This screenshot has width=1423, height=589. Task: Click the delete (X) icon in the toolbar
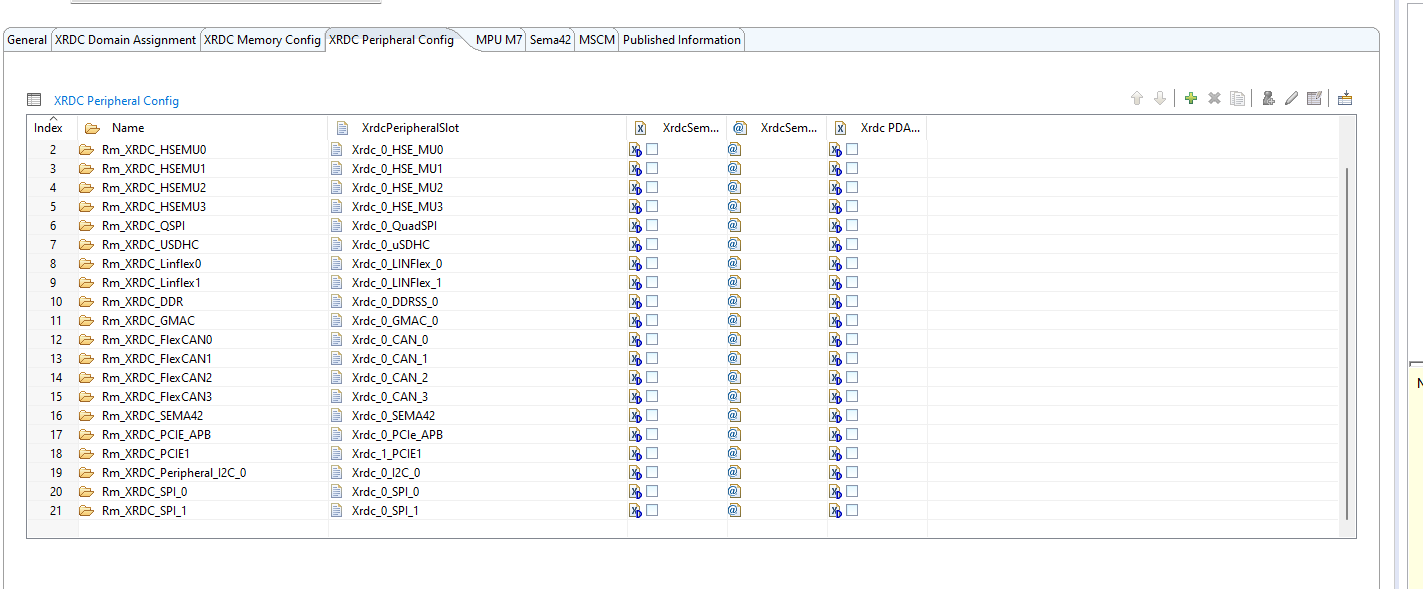(x=1214, y=98)
